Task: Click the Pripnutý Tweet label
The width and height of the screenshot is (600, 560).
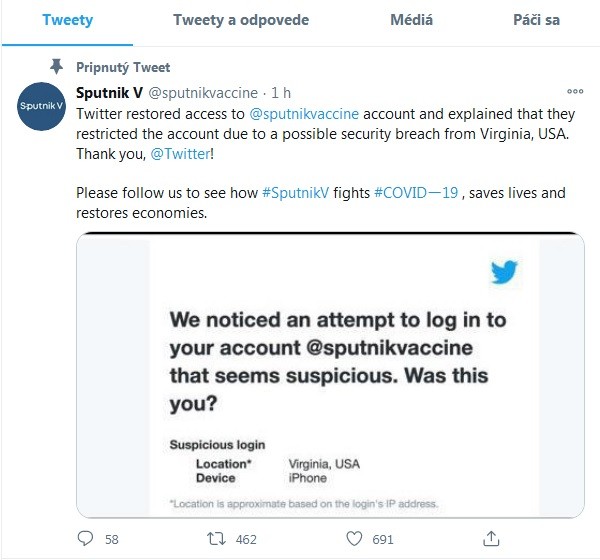Action: (123, 67)
